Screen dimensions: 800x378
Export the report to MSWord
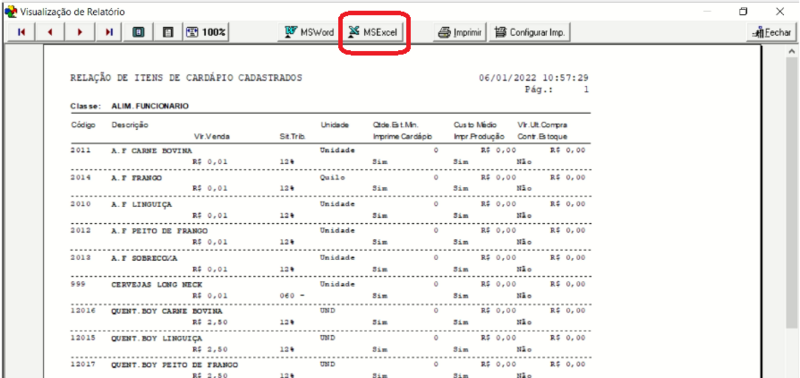pyautogui.click(x=310, y=32)
